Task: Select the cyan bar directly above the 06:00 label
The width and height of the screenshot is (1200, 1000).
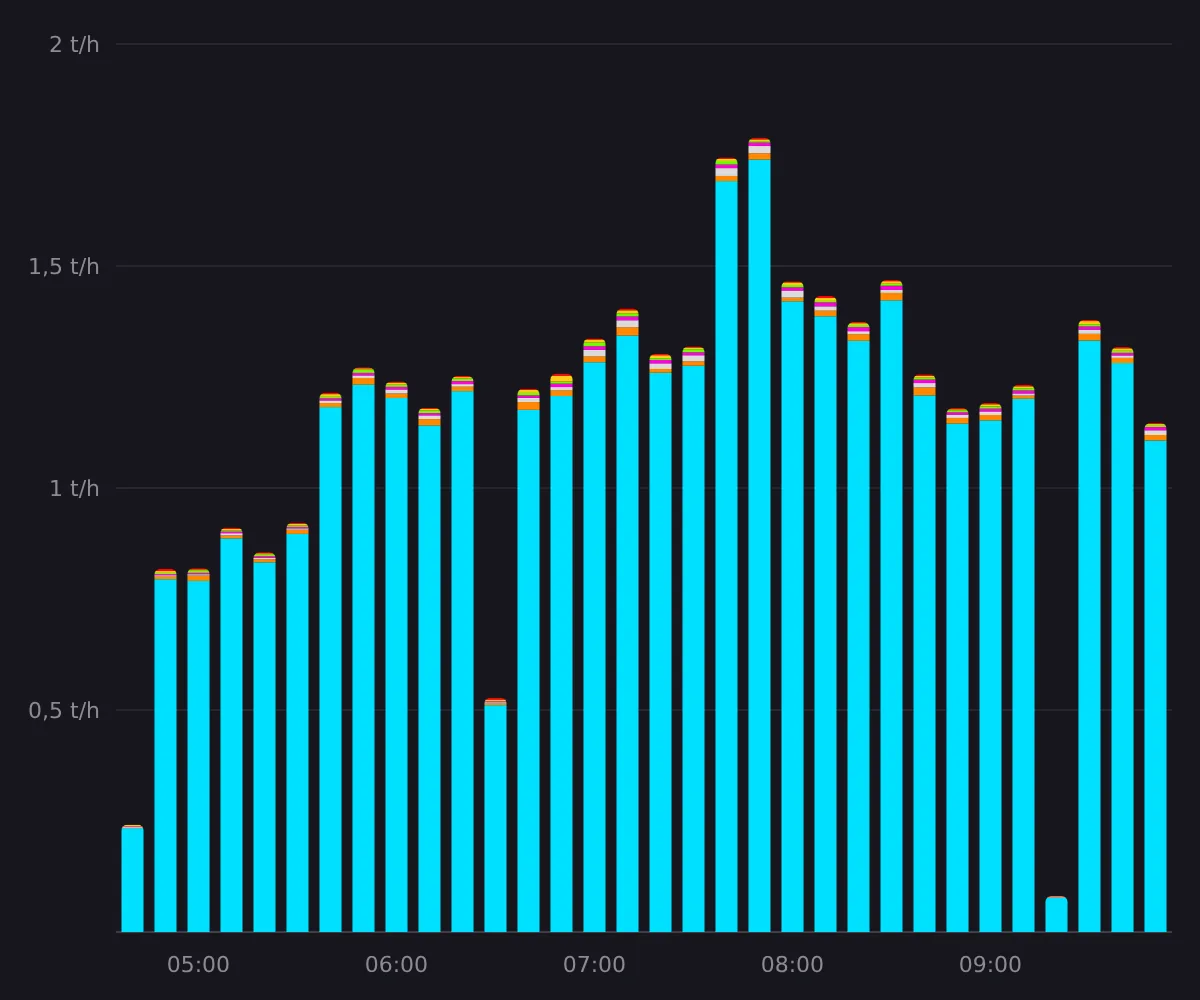Action: pos(396,665)
